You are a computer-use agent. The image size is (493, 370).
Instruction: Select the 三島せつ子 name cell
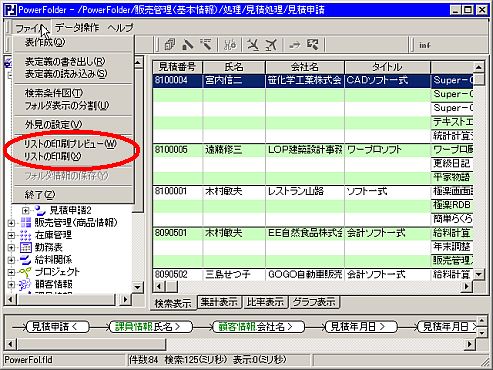pyautogui.click(x=234, y=275)
